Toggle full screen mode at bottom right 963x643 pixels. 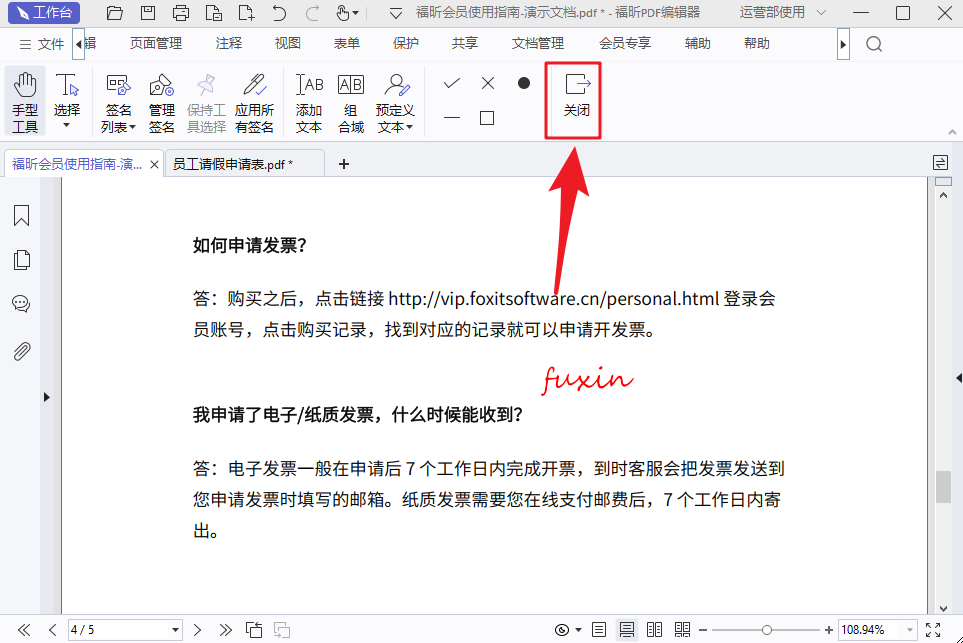click(932, 630)
